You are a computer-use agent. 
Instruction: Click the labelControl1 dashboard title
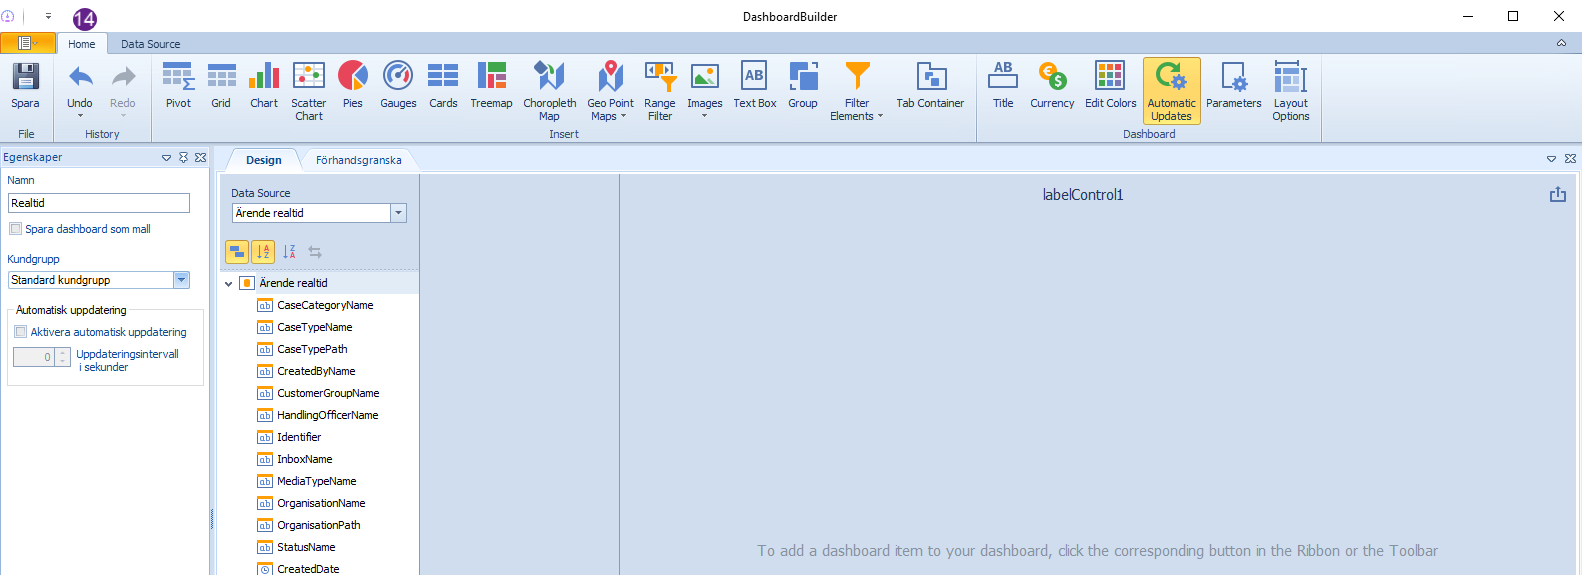point(1083,195)
